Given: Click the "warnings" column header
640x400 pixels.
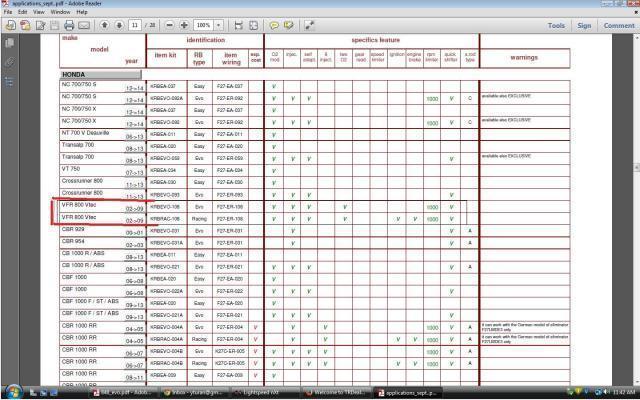Looking at the screenshot, I should [524, 58].
